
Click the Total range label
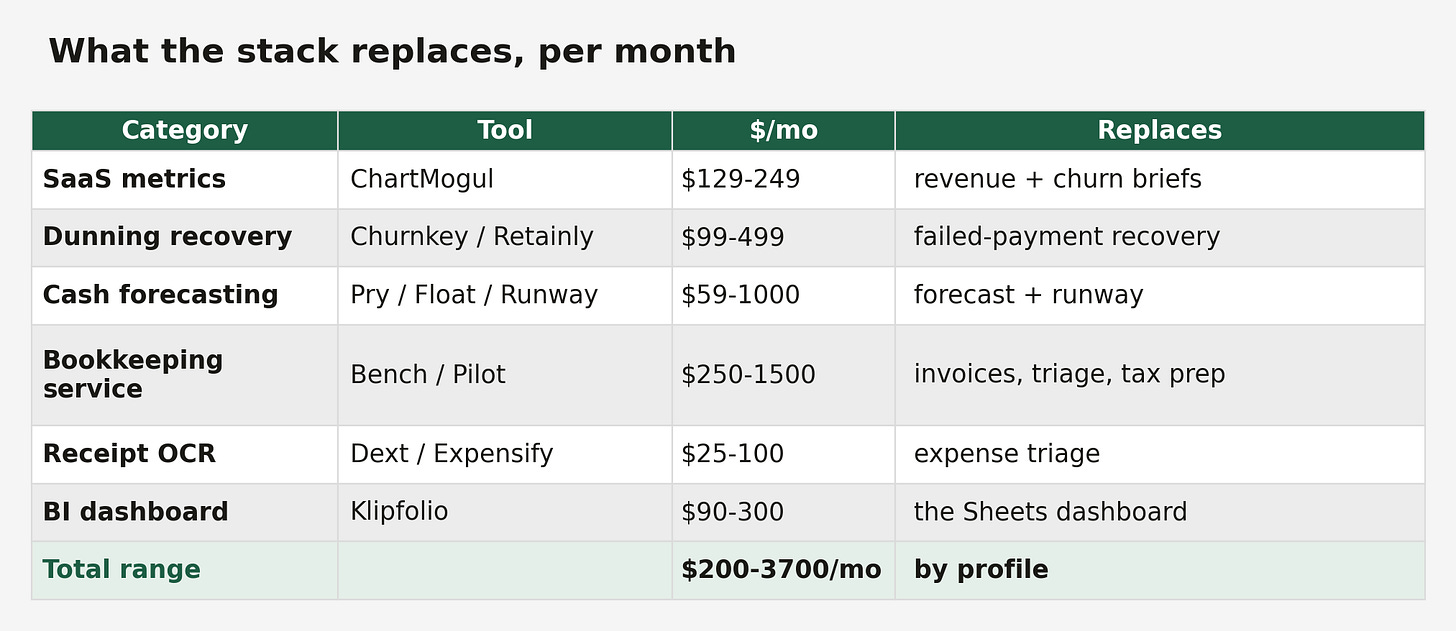121,570
